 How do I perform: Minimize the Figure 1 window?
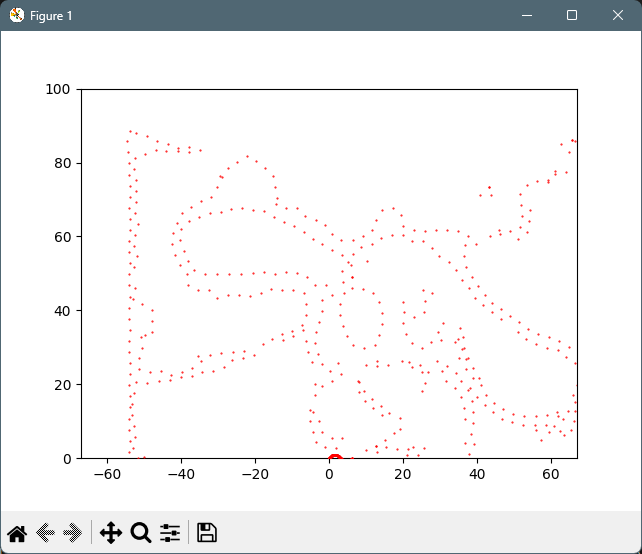pyautogui.click(x=526, y=16)
